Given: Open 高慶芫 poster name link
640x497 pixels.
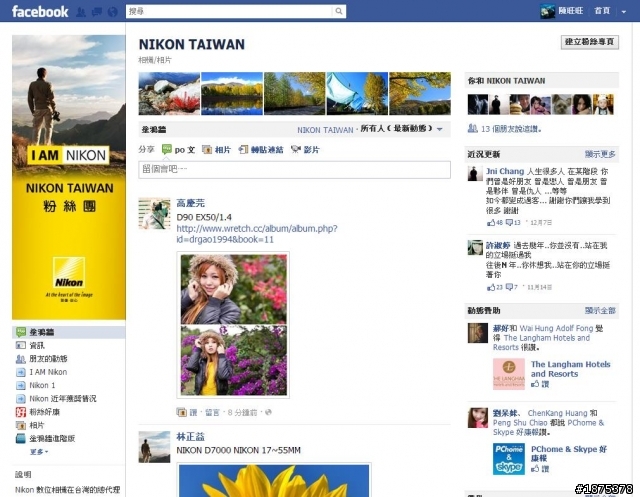Looking at the screenshot, I should [x=190, y=203].
